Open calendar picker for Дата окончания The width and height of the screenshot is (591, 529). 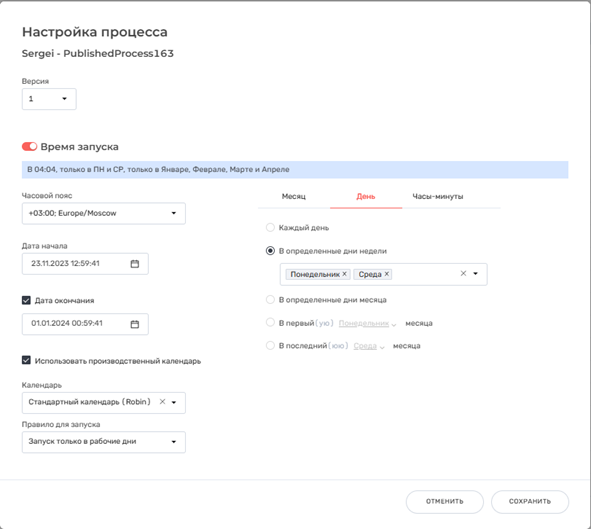[135, 324]
